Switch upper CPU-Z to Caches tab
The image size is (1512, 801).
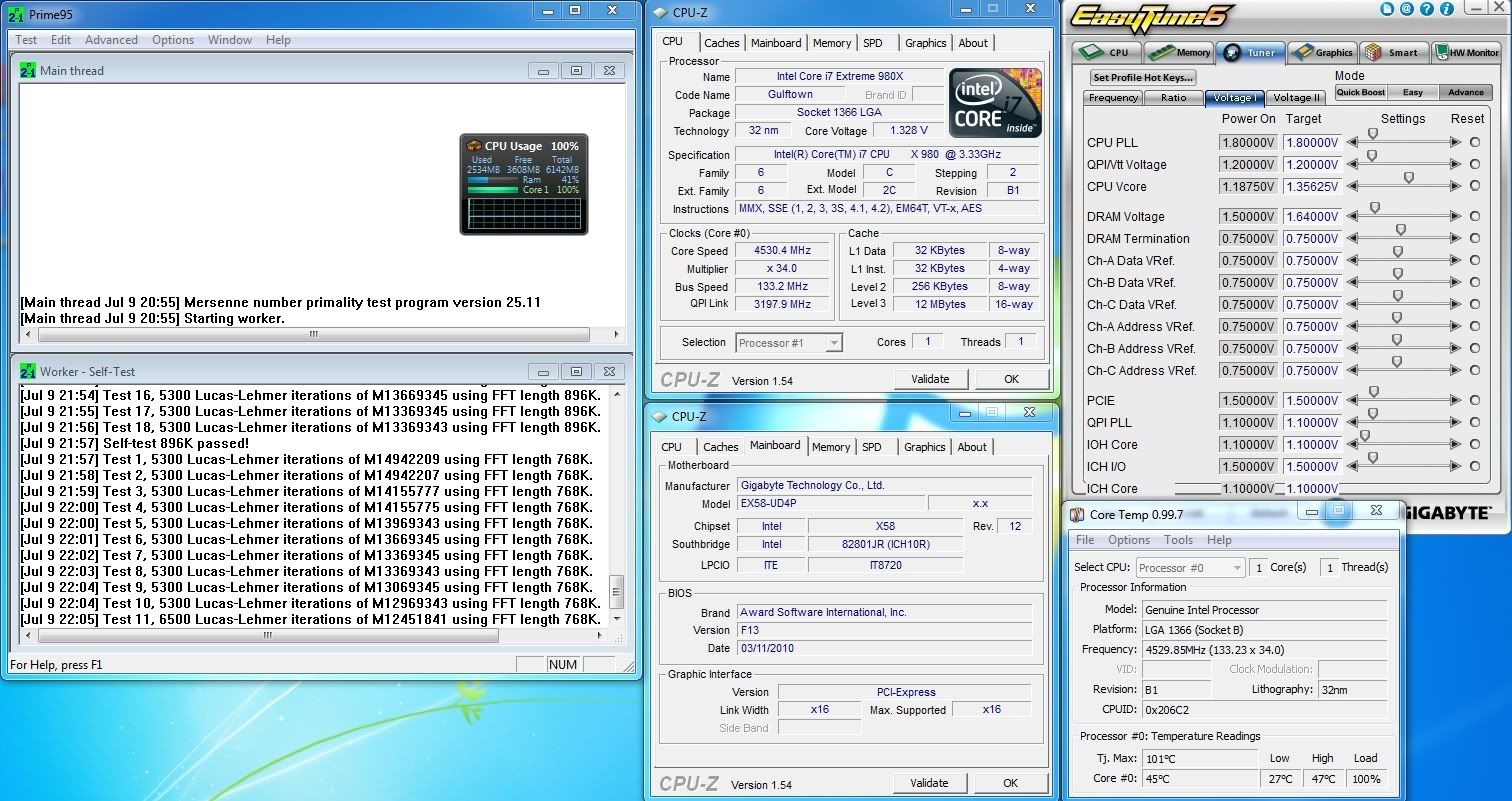[722, 43]
